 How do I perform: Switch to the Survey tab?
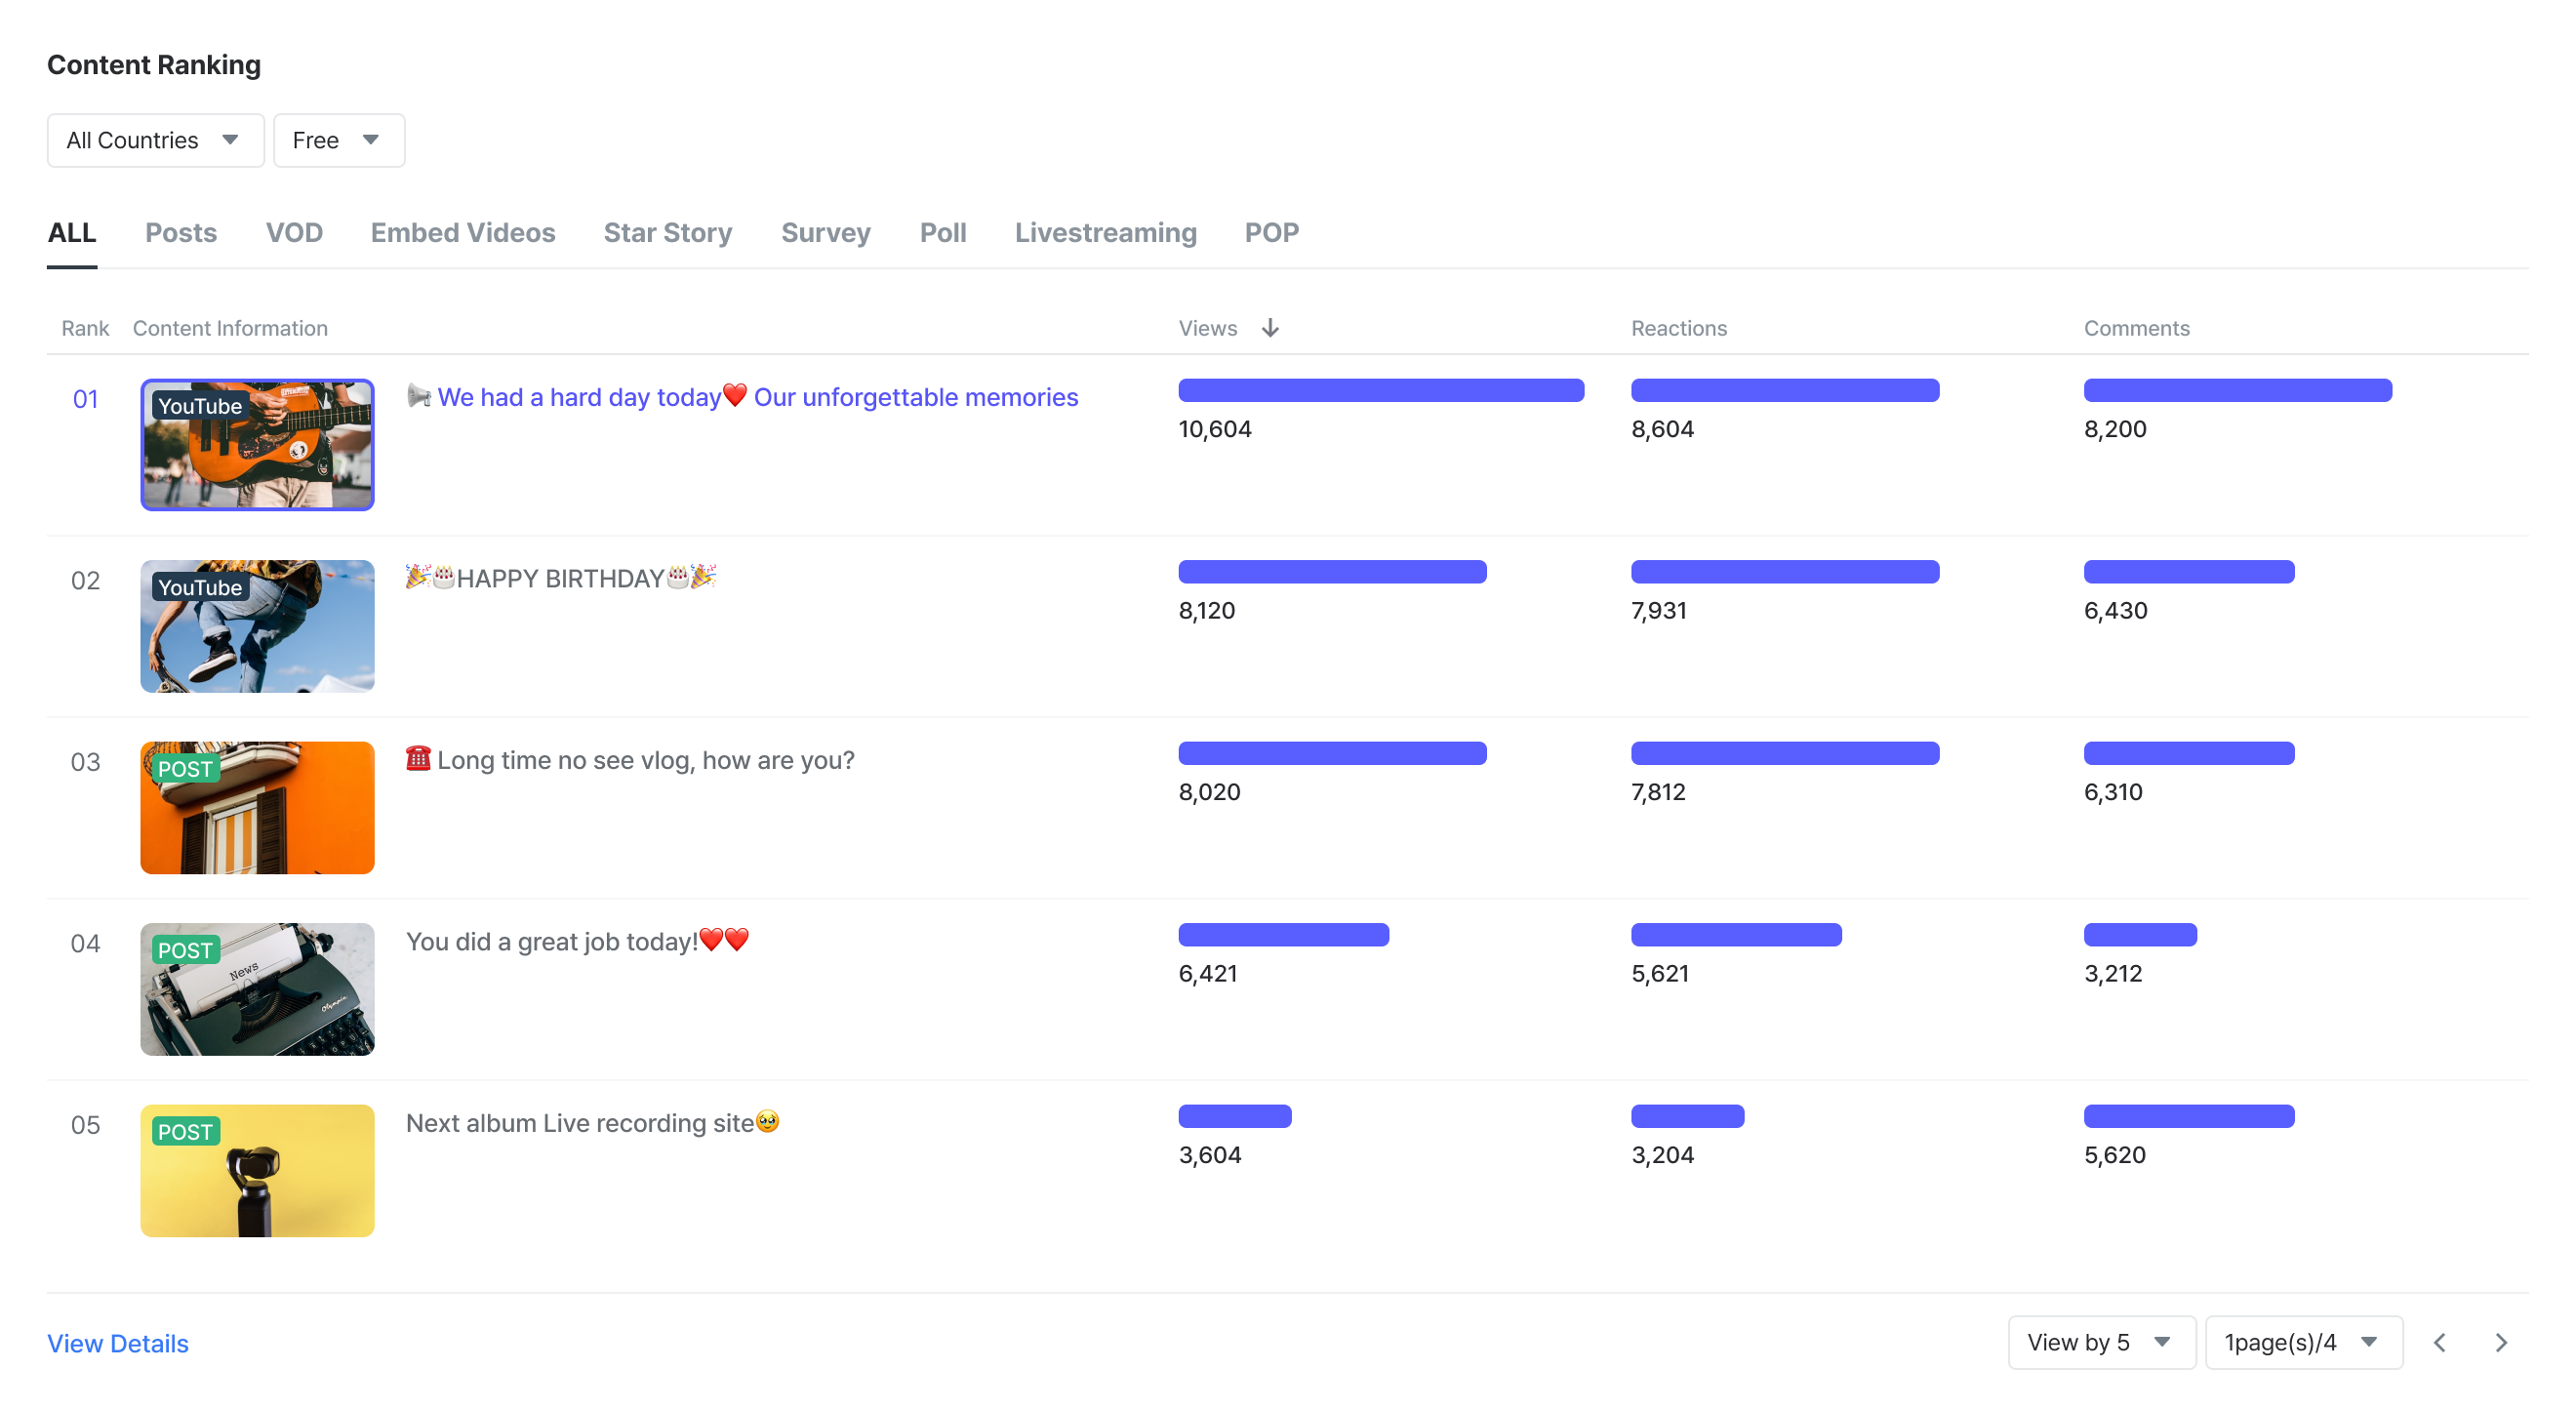point(826,233)
